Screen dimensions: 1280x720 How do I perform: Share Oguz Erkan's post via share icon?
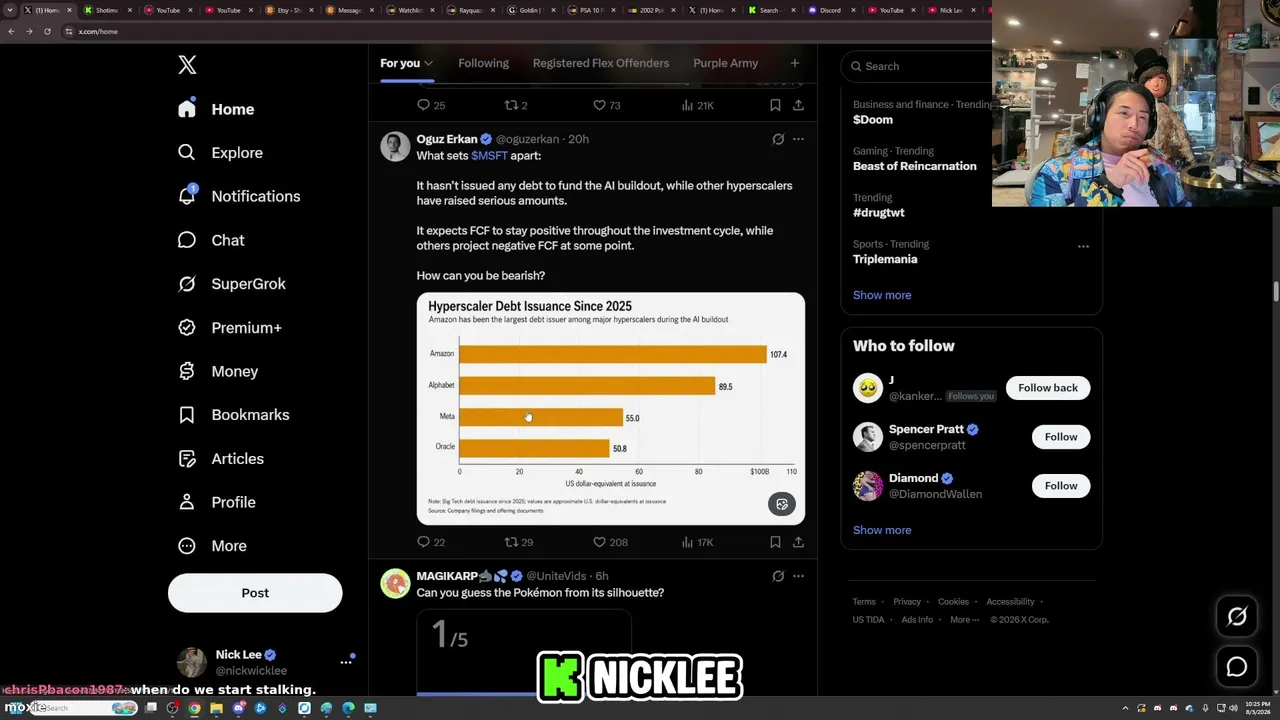point(798,542)
